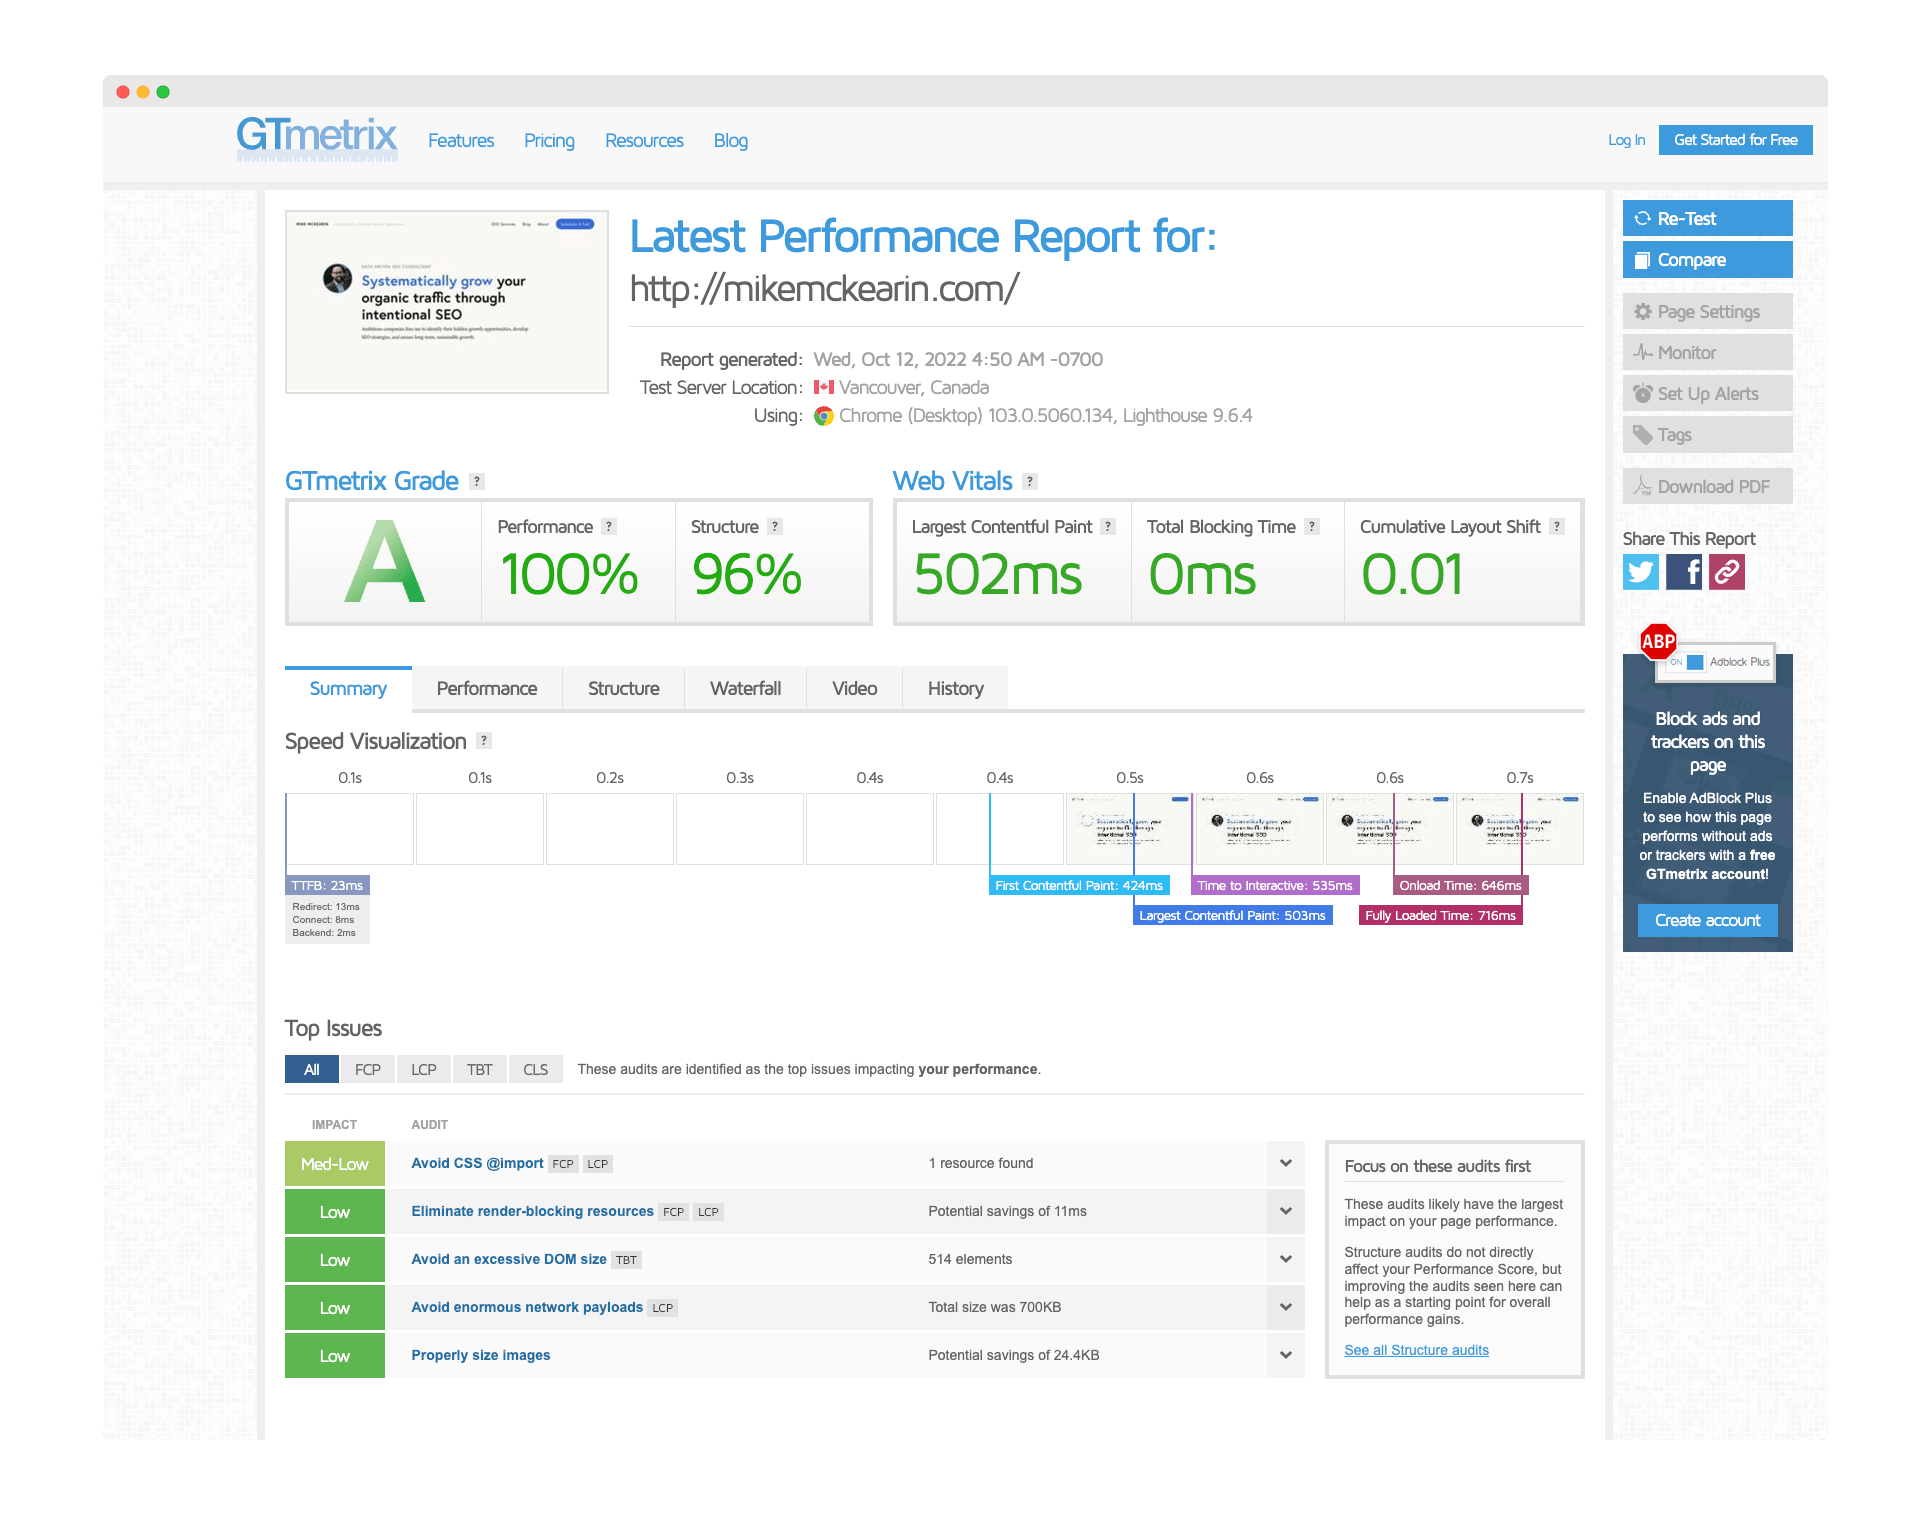Open Page Settings
Viewport: 1931px width, 1515px height.
1707,311
